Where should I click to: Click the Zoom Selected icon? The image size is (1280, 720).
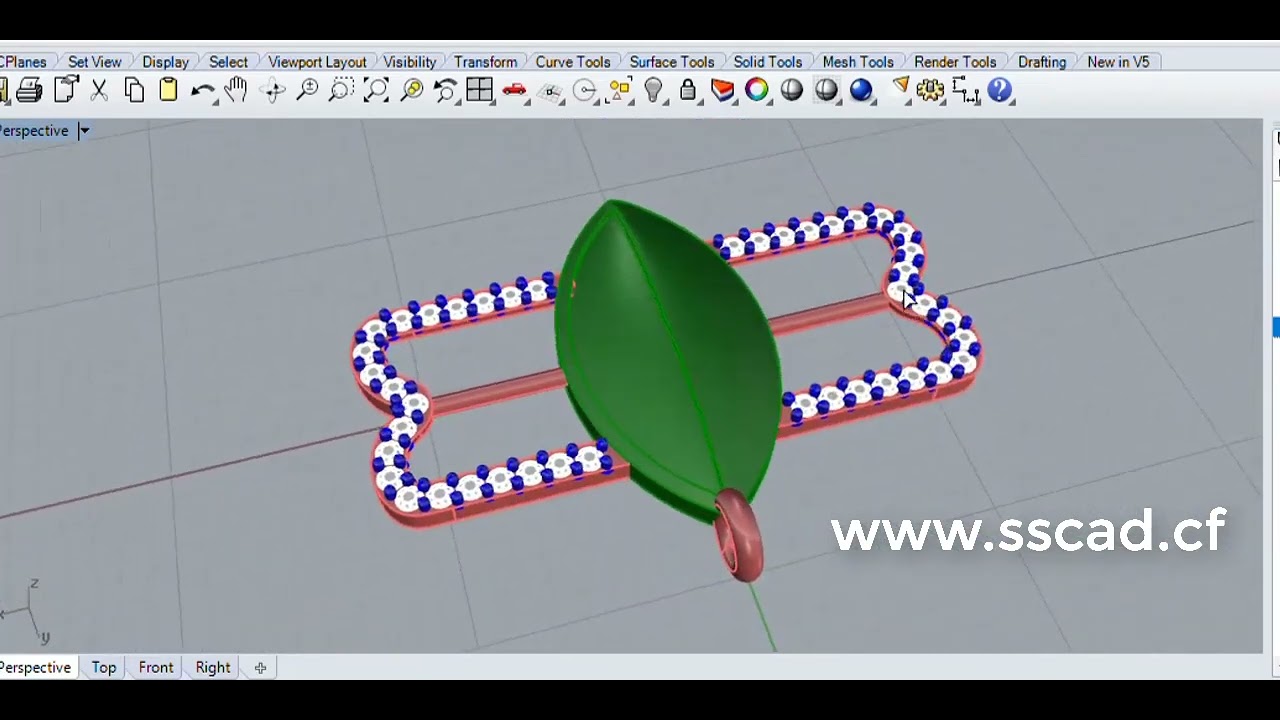411,91
